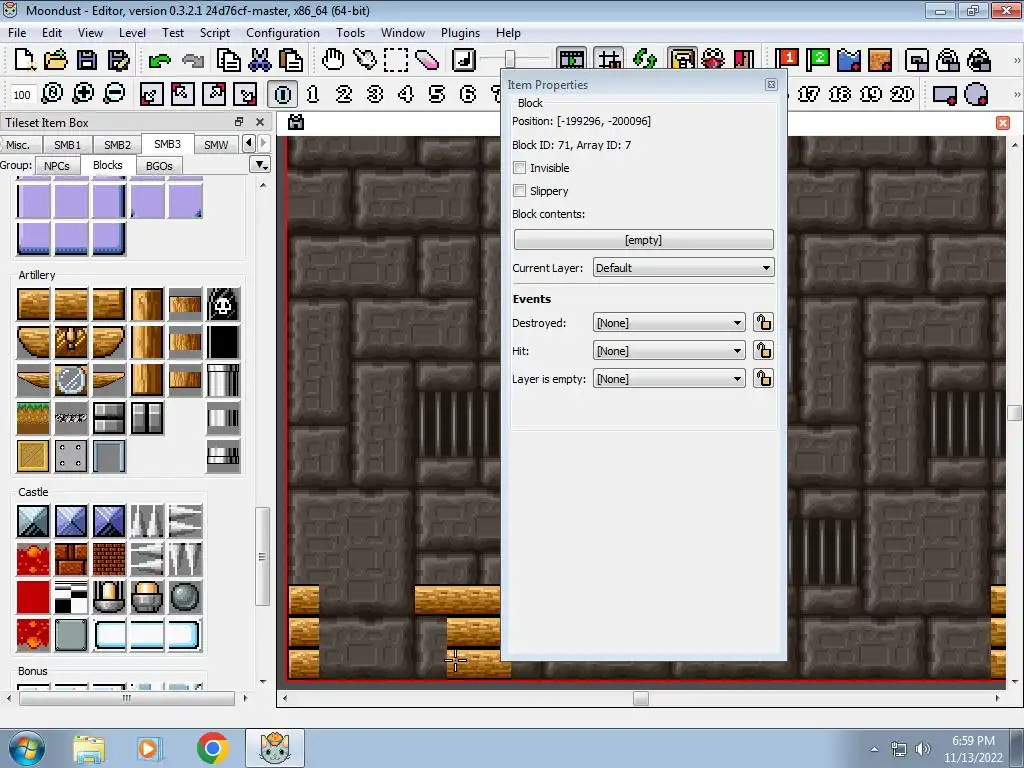
Task: Select the NPCs group tab
Action: [x=57, y=166]
